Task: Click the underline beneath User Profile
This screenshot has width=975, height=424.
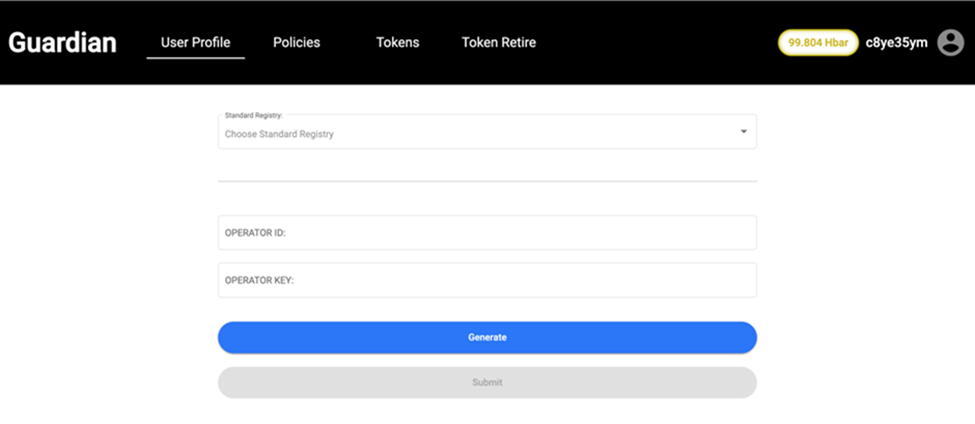Action: (195, 58)
